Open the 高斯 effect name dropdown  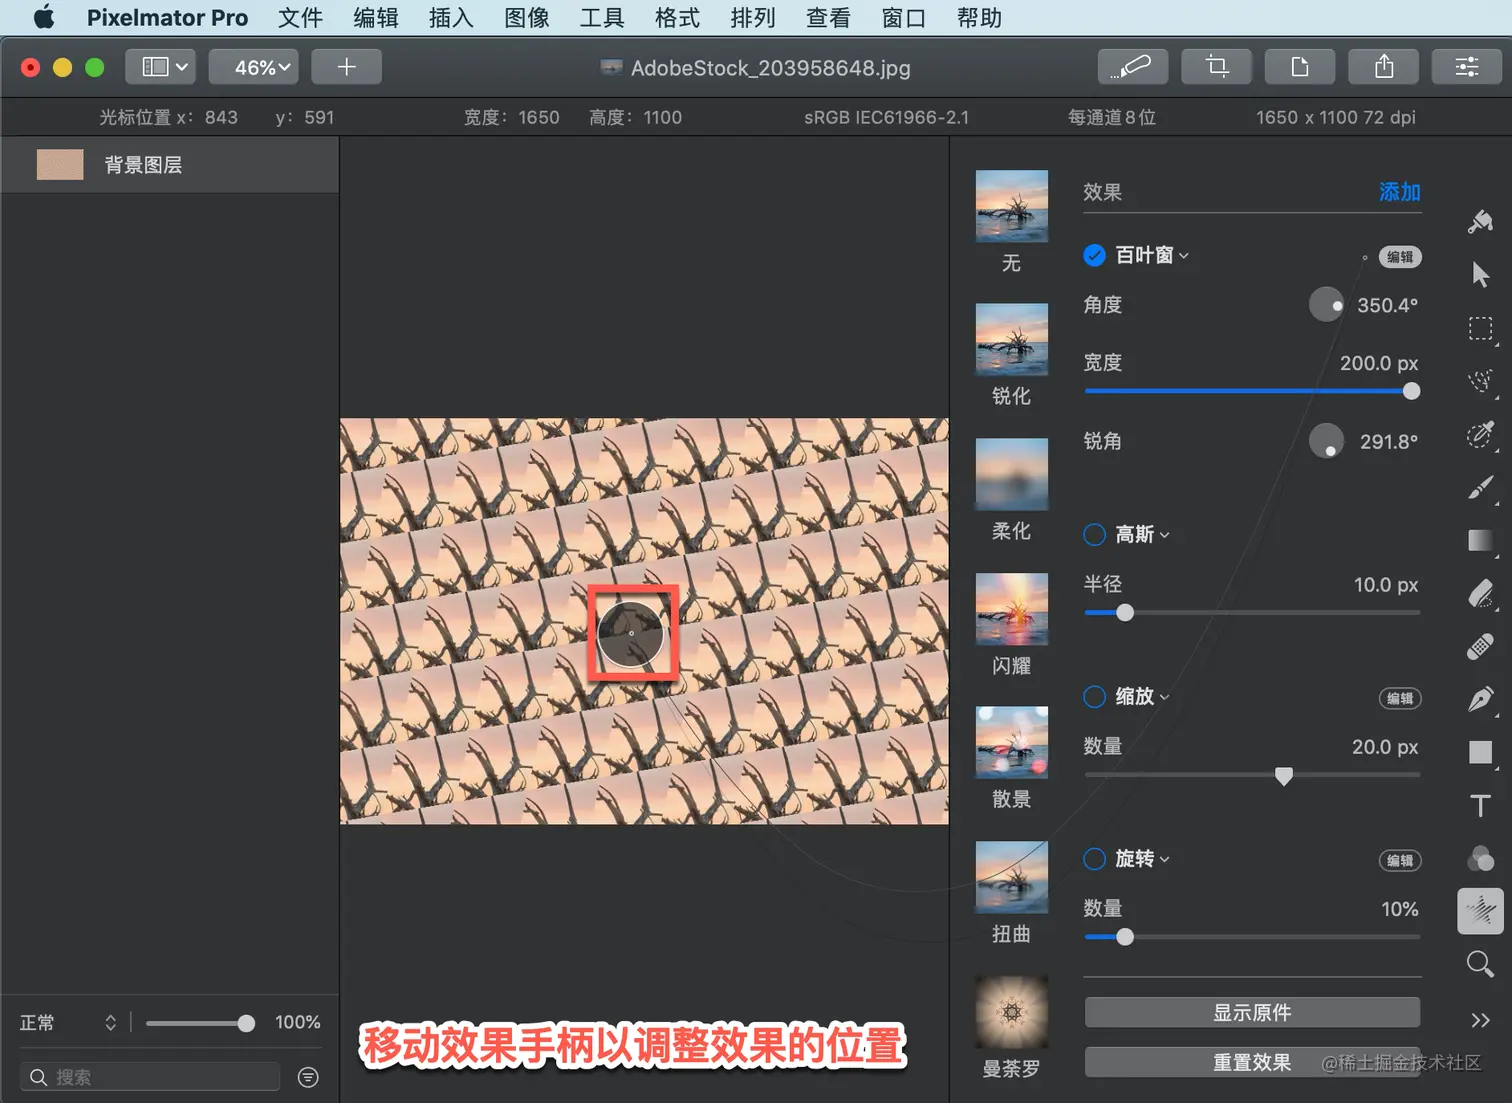[1142, 534]
